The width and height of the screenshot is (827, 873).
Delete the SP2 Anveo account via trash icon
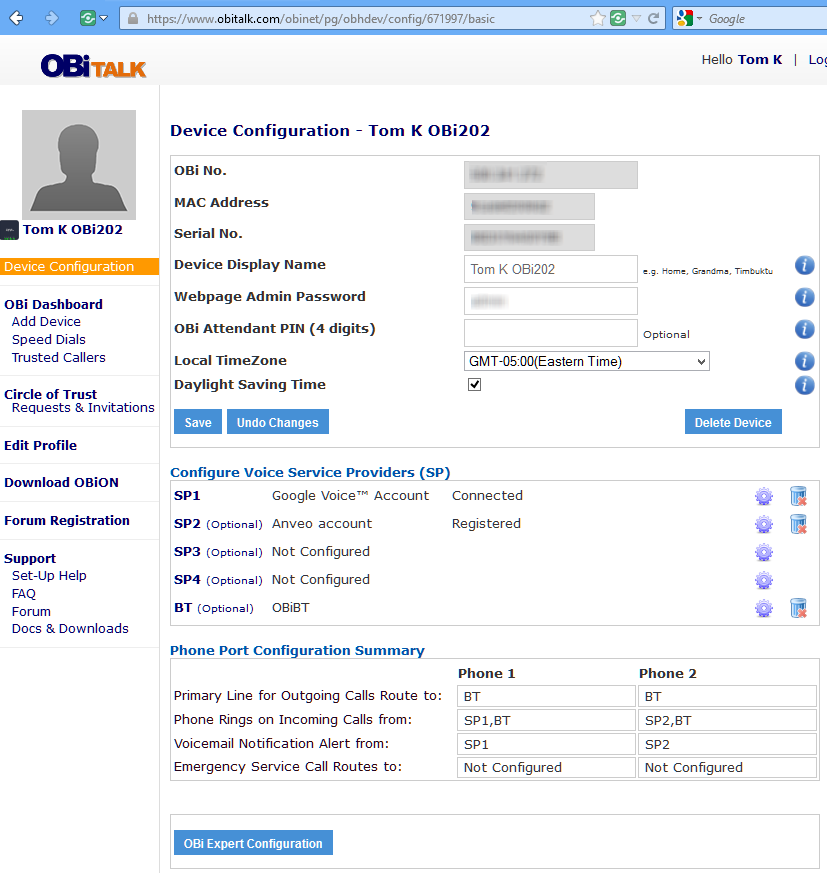click(798, 524)
